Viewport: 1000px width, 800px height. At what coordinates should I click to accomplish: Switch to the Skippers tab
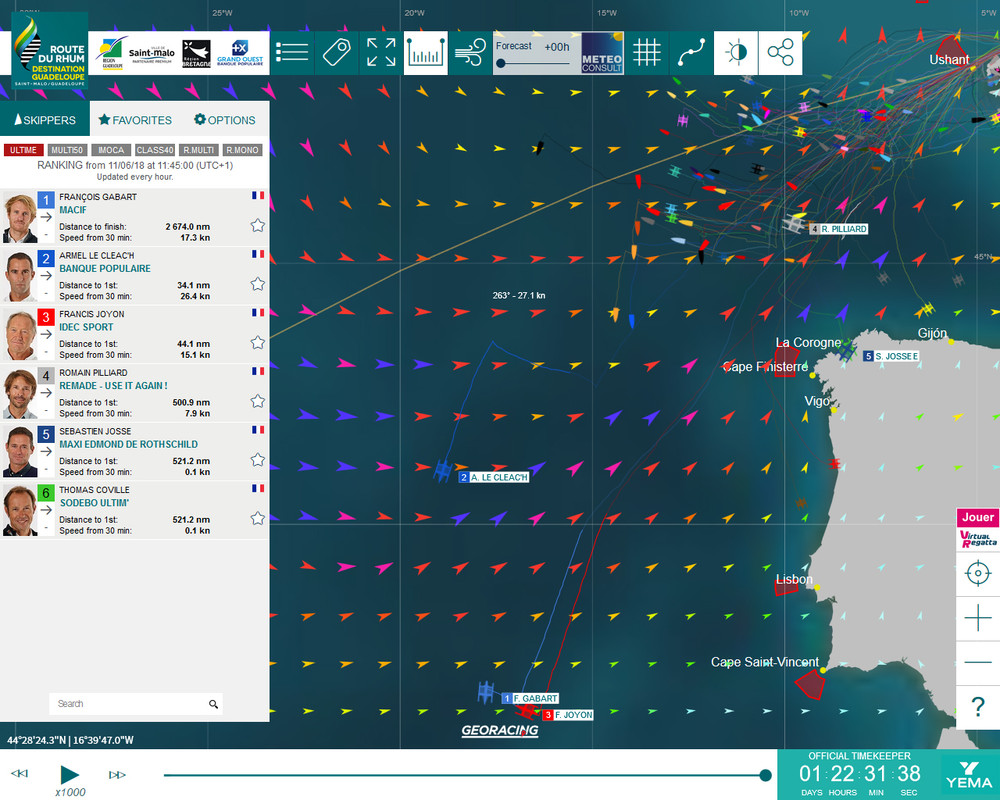click(45, 119)
